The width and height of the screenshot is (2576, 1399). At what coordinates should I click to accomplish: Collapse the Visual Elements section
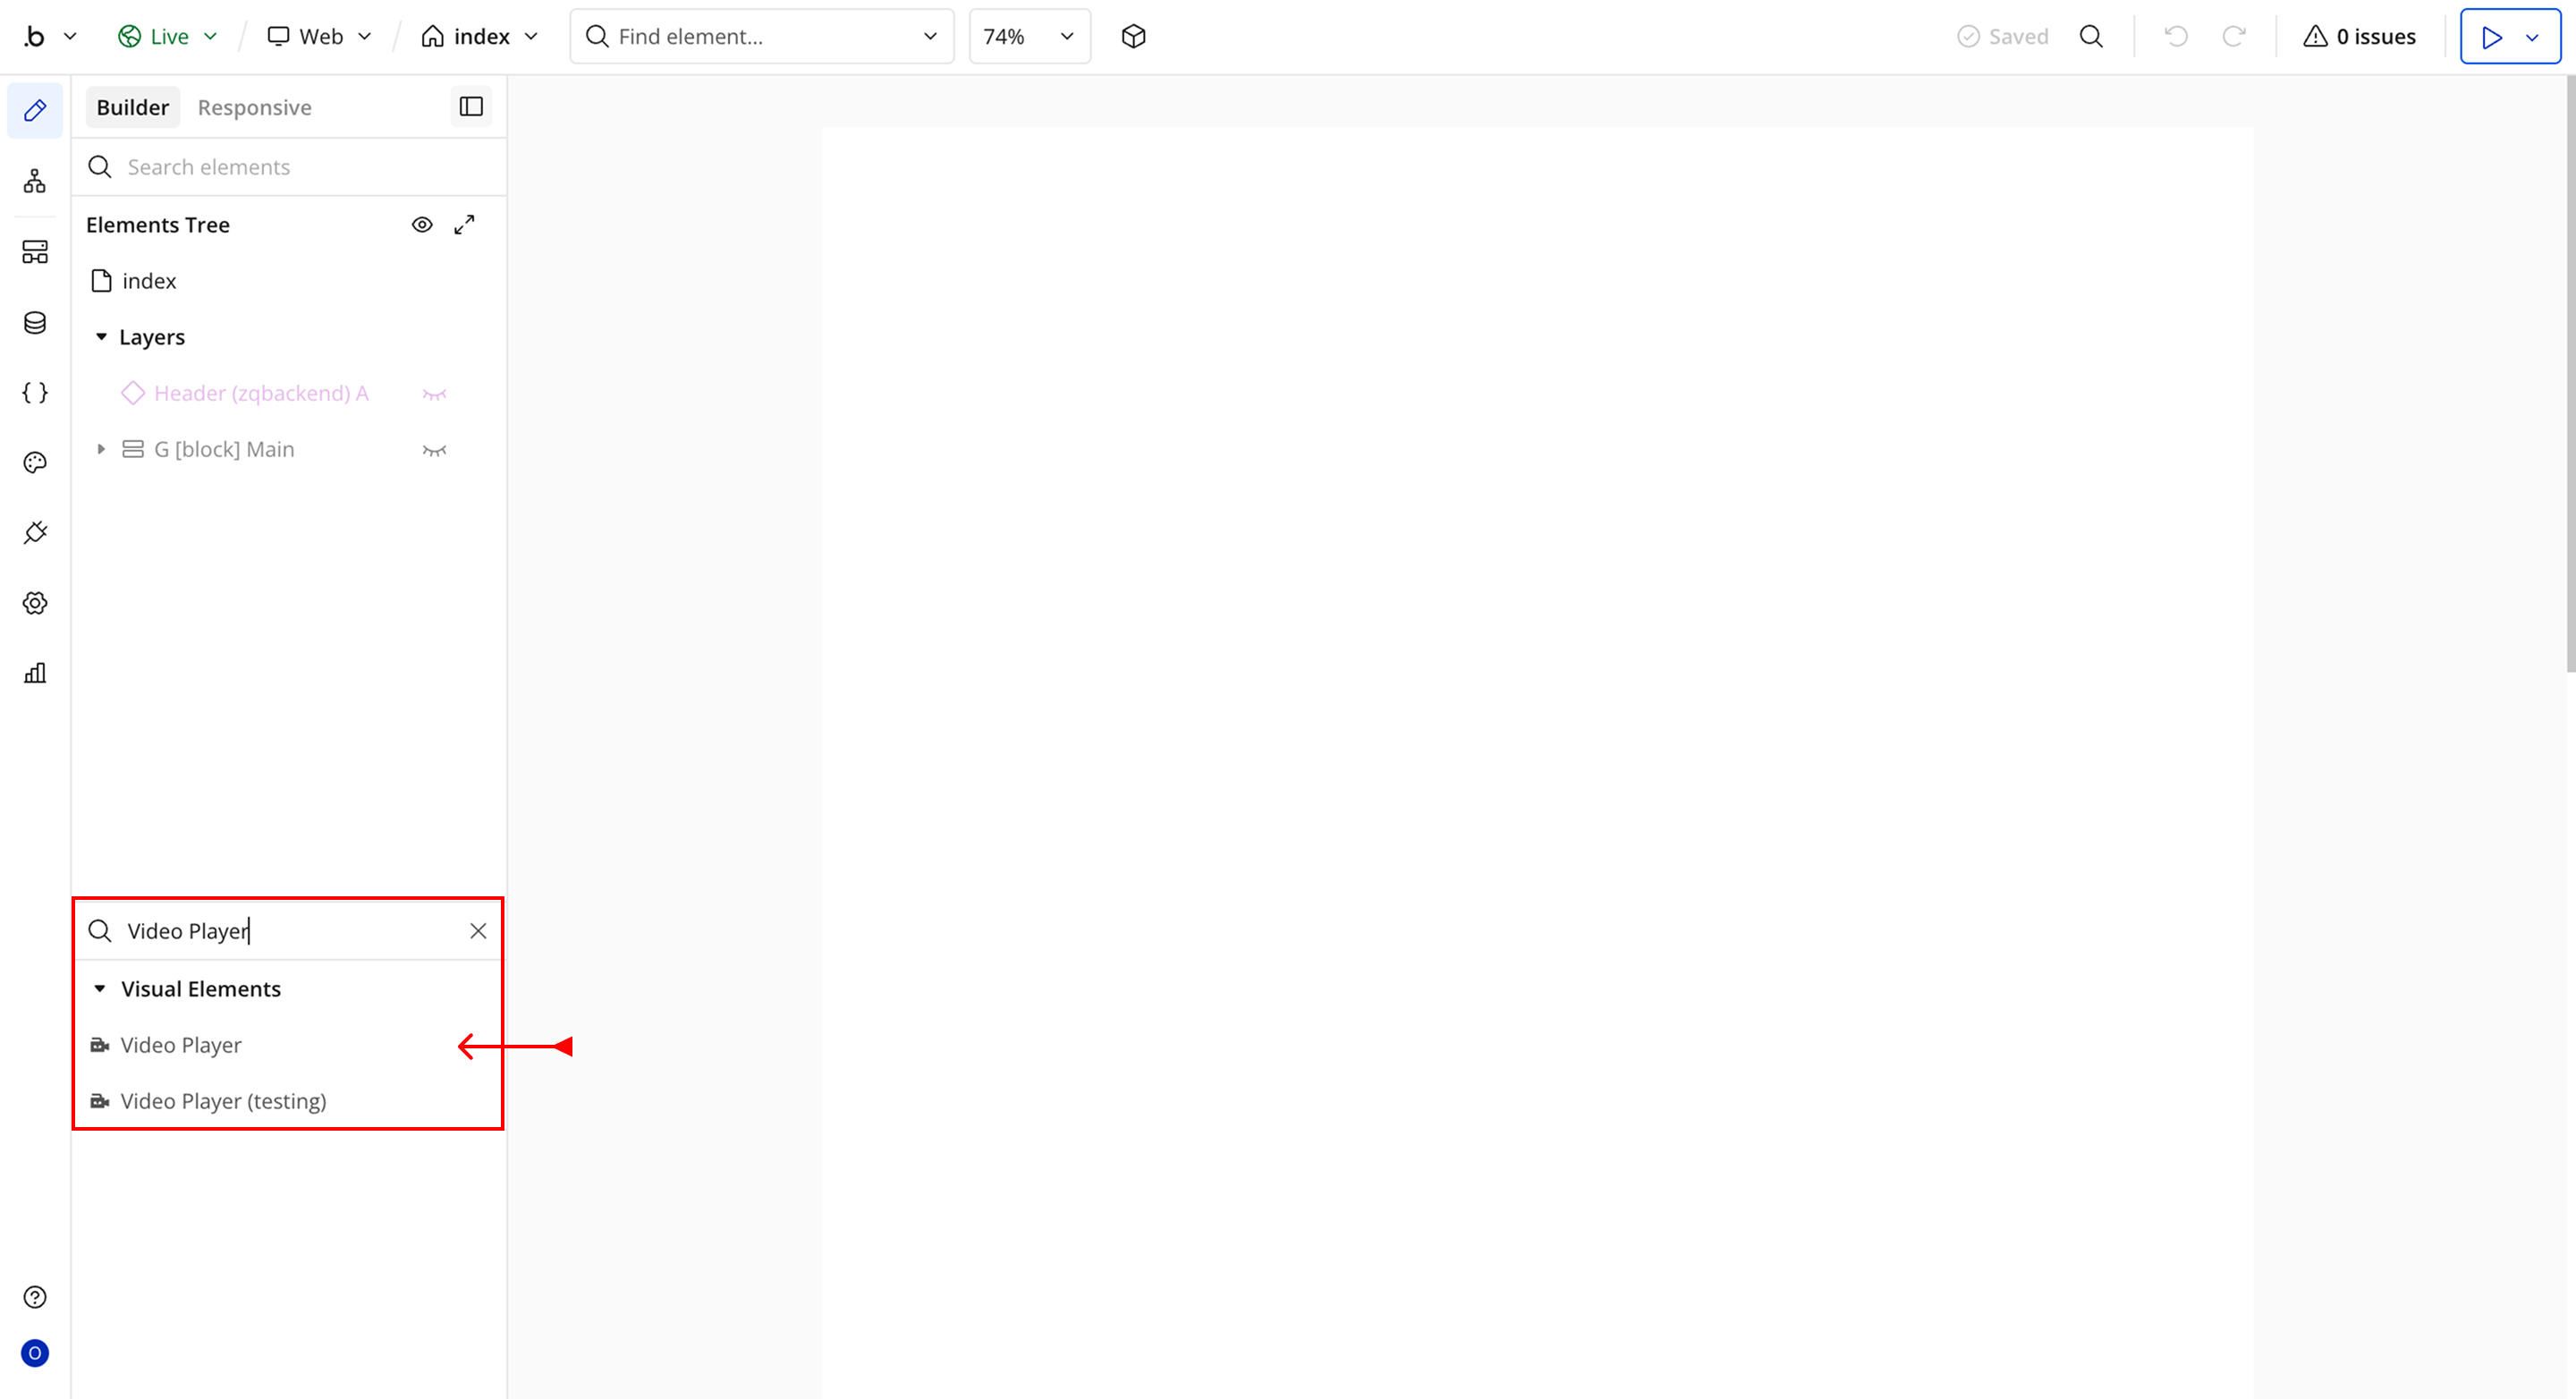tap(100, 989)
